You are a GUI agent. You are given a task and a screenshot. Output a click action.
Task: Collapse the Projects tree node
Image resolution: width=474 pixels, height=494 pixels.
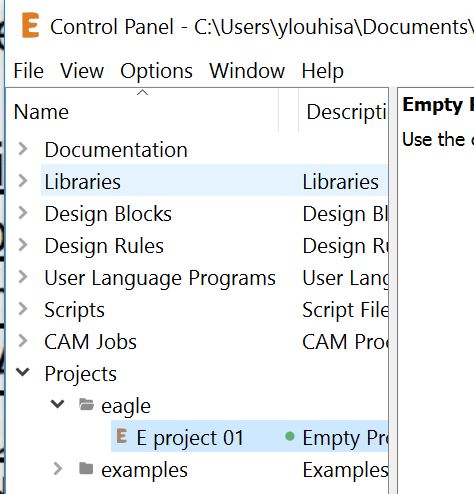point(23,372)
